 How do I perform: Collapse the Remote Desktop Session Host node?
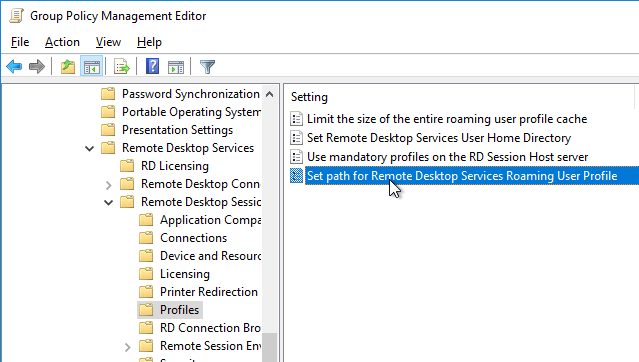108,202
